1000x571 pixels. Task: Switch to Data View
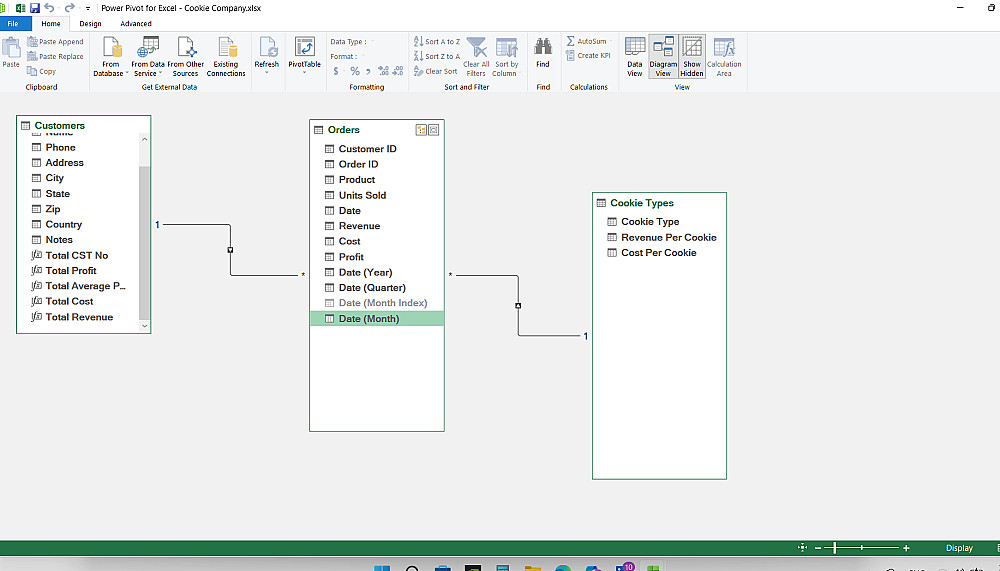coord(635,56)
